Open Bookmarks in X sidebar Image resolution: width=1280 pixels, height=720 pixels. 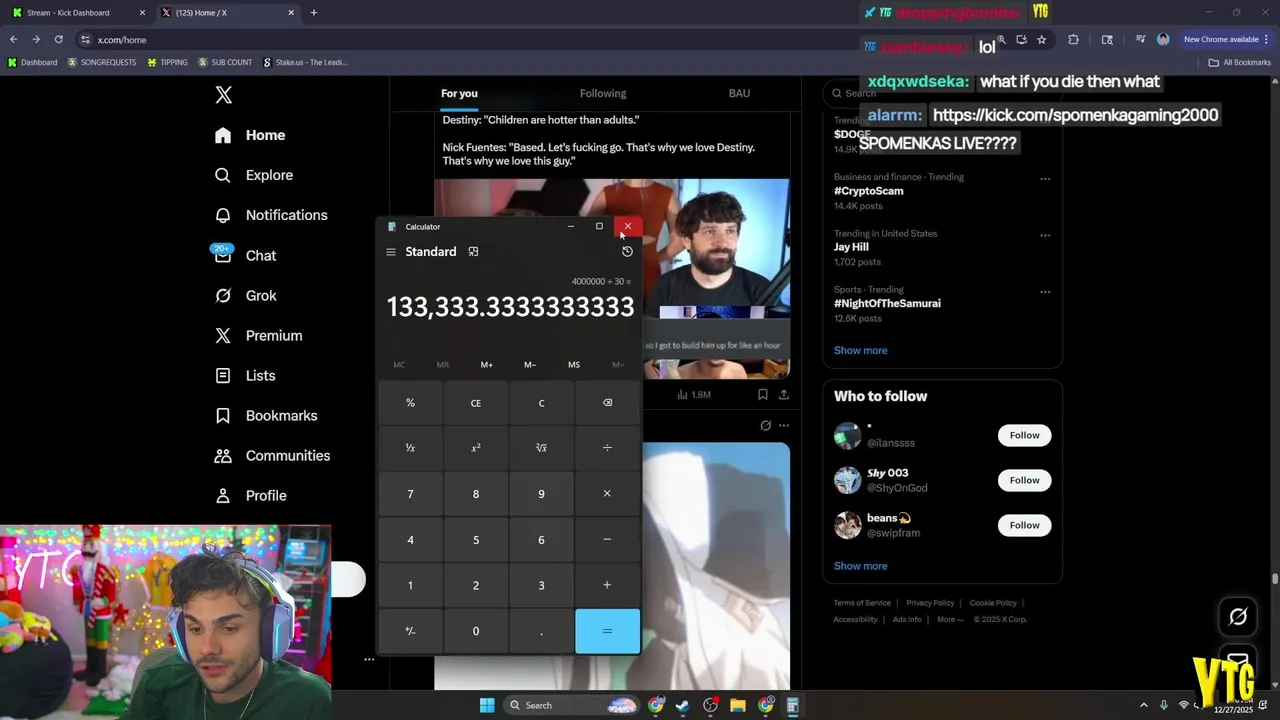click(x=266, y=415)
